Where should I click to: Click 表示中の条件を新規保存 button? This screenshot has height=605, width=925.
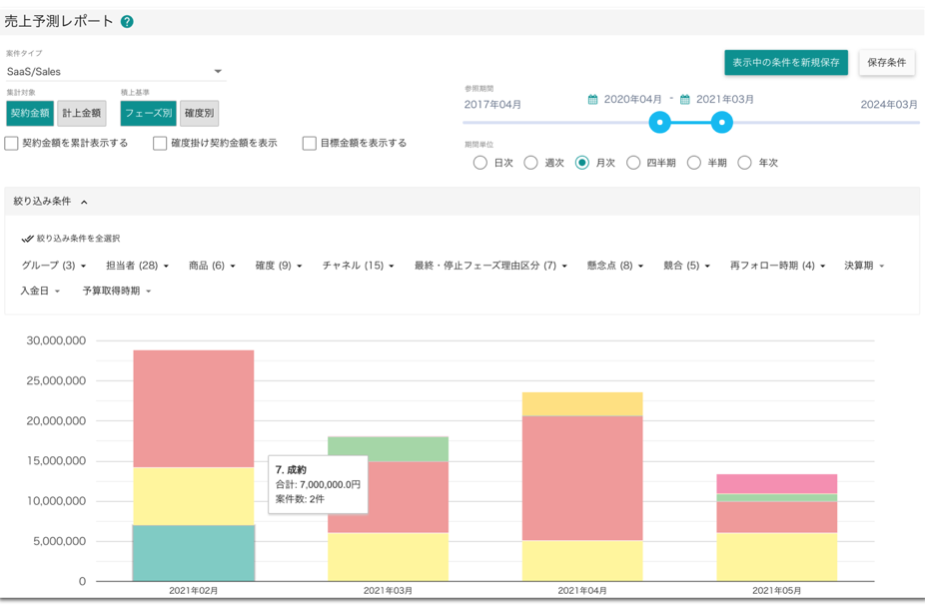(786, 62)
